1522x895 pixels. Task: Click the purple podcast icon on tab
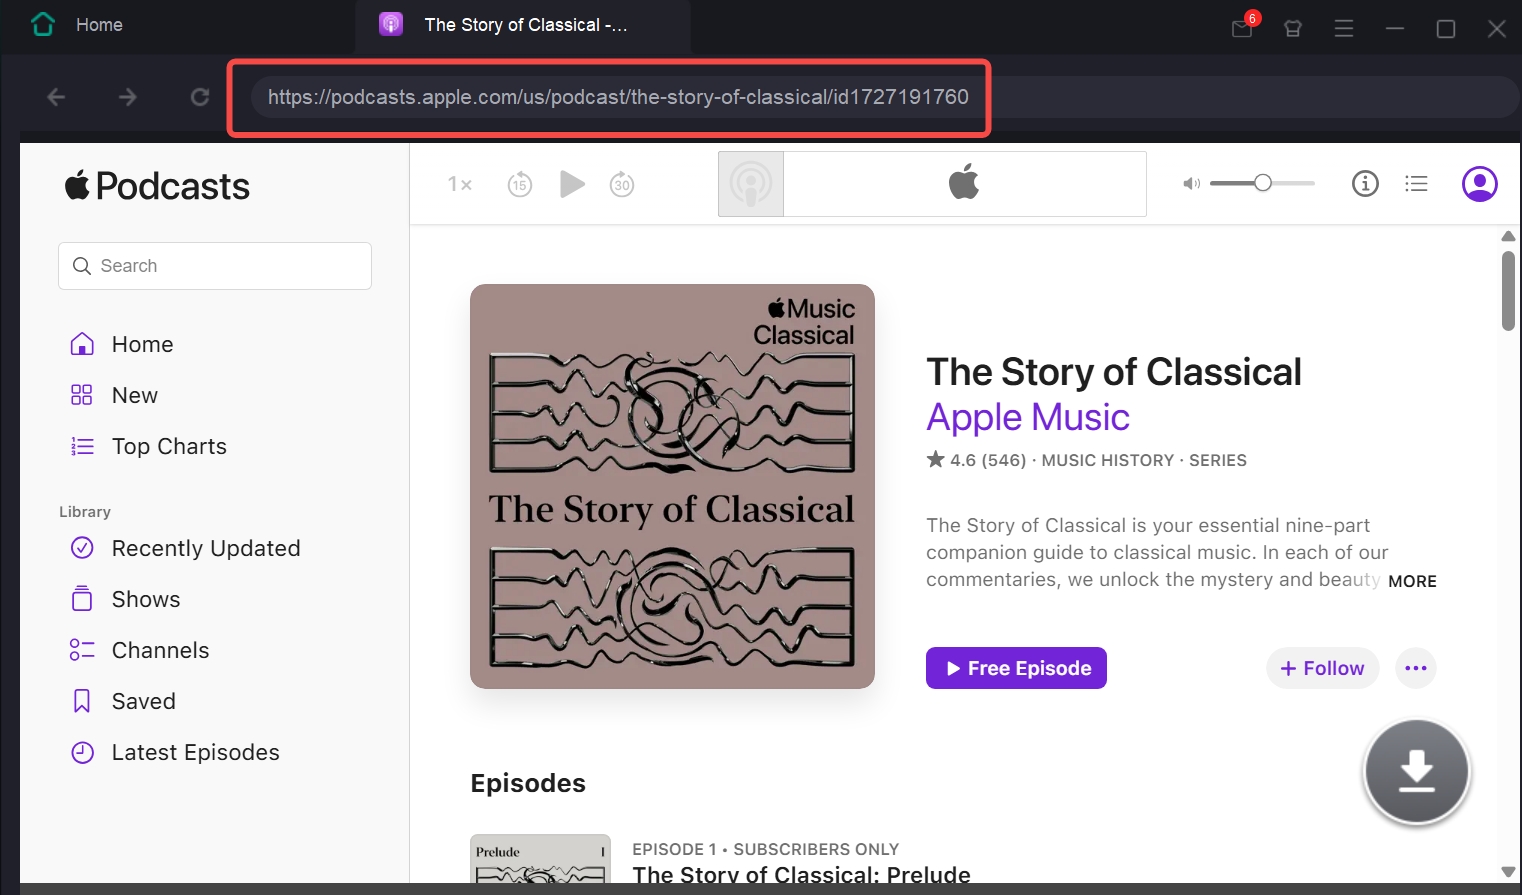pyautogui.click(x=391, y=24)
